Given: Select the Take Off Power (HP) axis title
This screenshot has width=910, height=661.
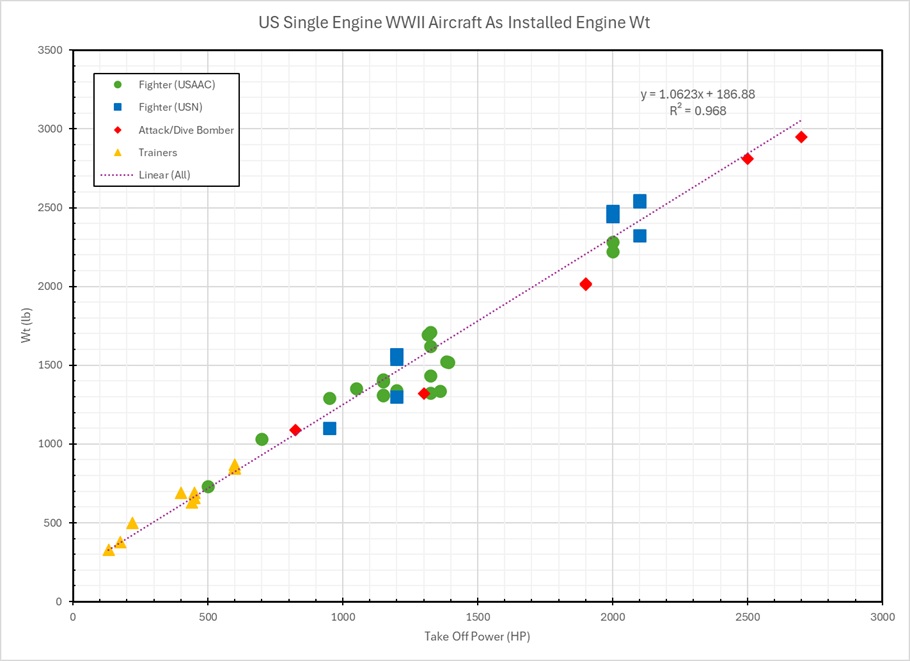Looking at the screenshot, I should click(477, 638).
